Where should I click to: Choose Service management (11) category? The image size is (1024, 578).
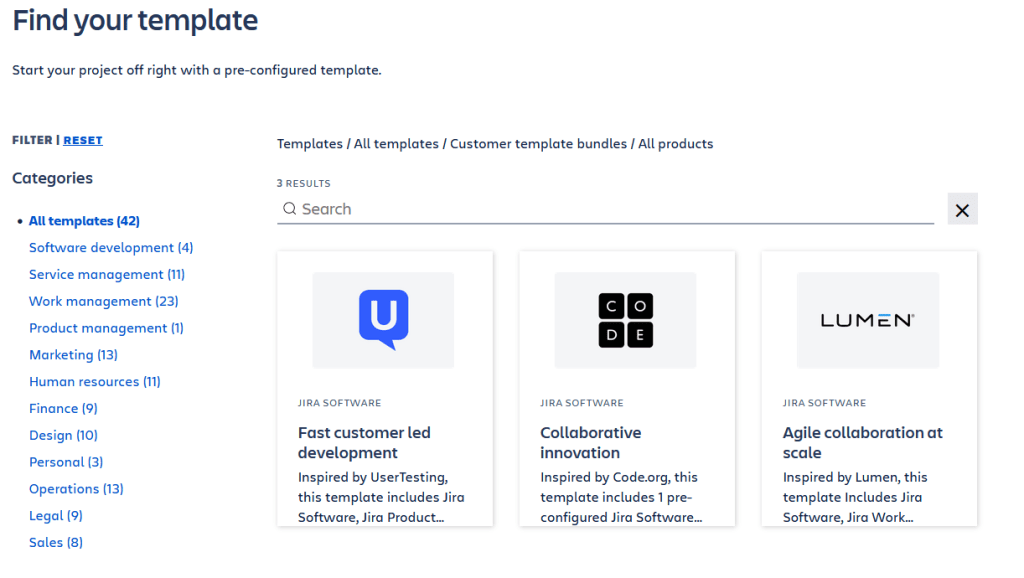107,275
